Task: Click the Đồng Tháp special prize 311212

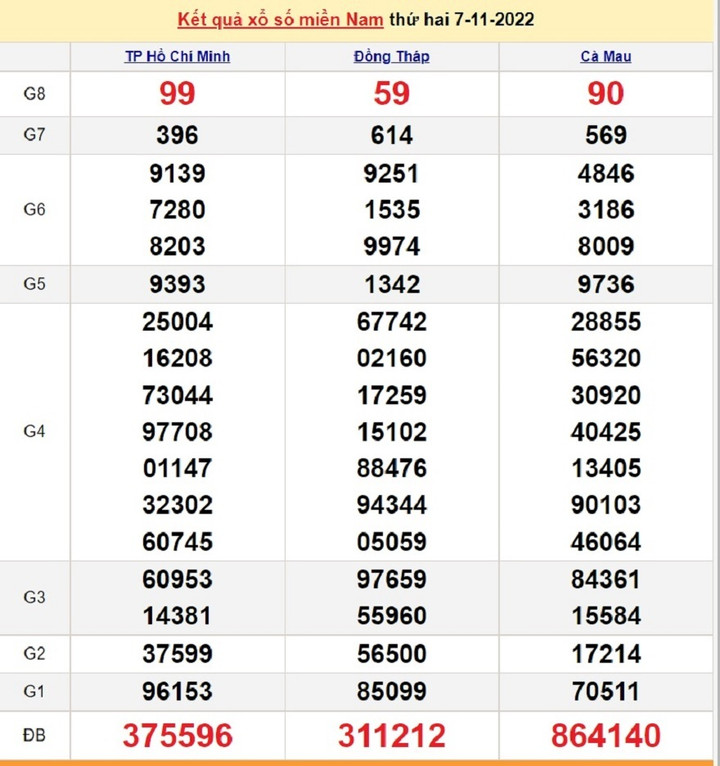Action: (392, 736)
